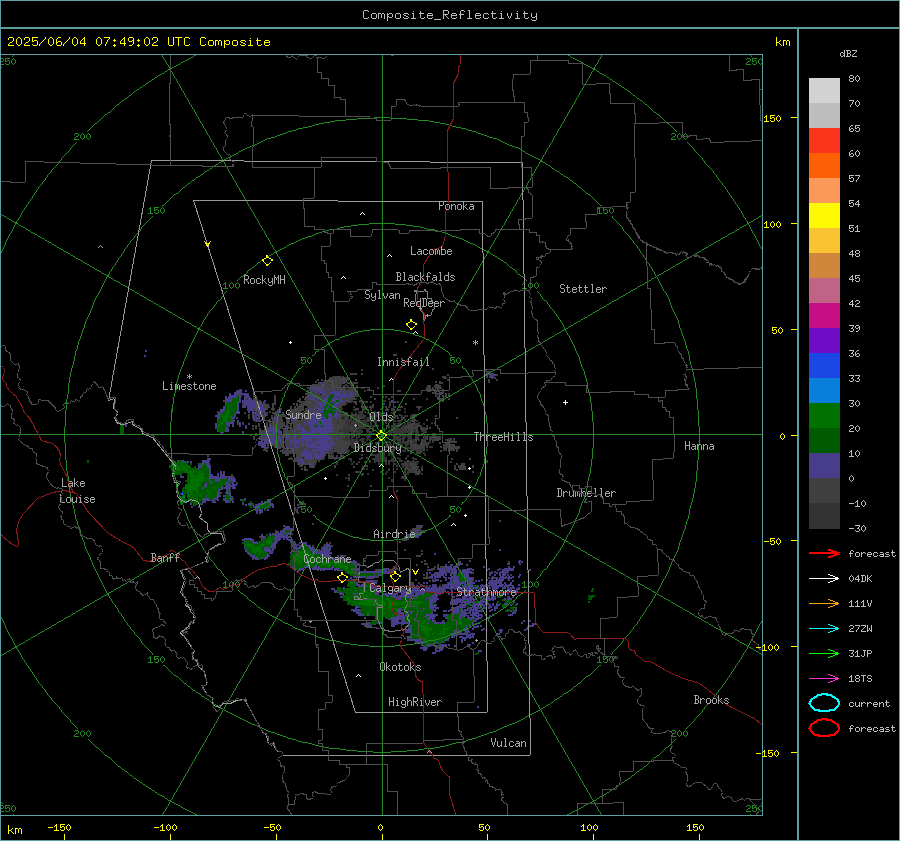900x841 pixels.
Task: Select the RockyMH label
Action: 264,280
